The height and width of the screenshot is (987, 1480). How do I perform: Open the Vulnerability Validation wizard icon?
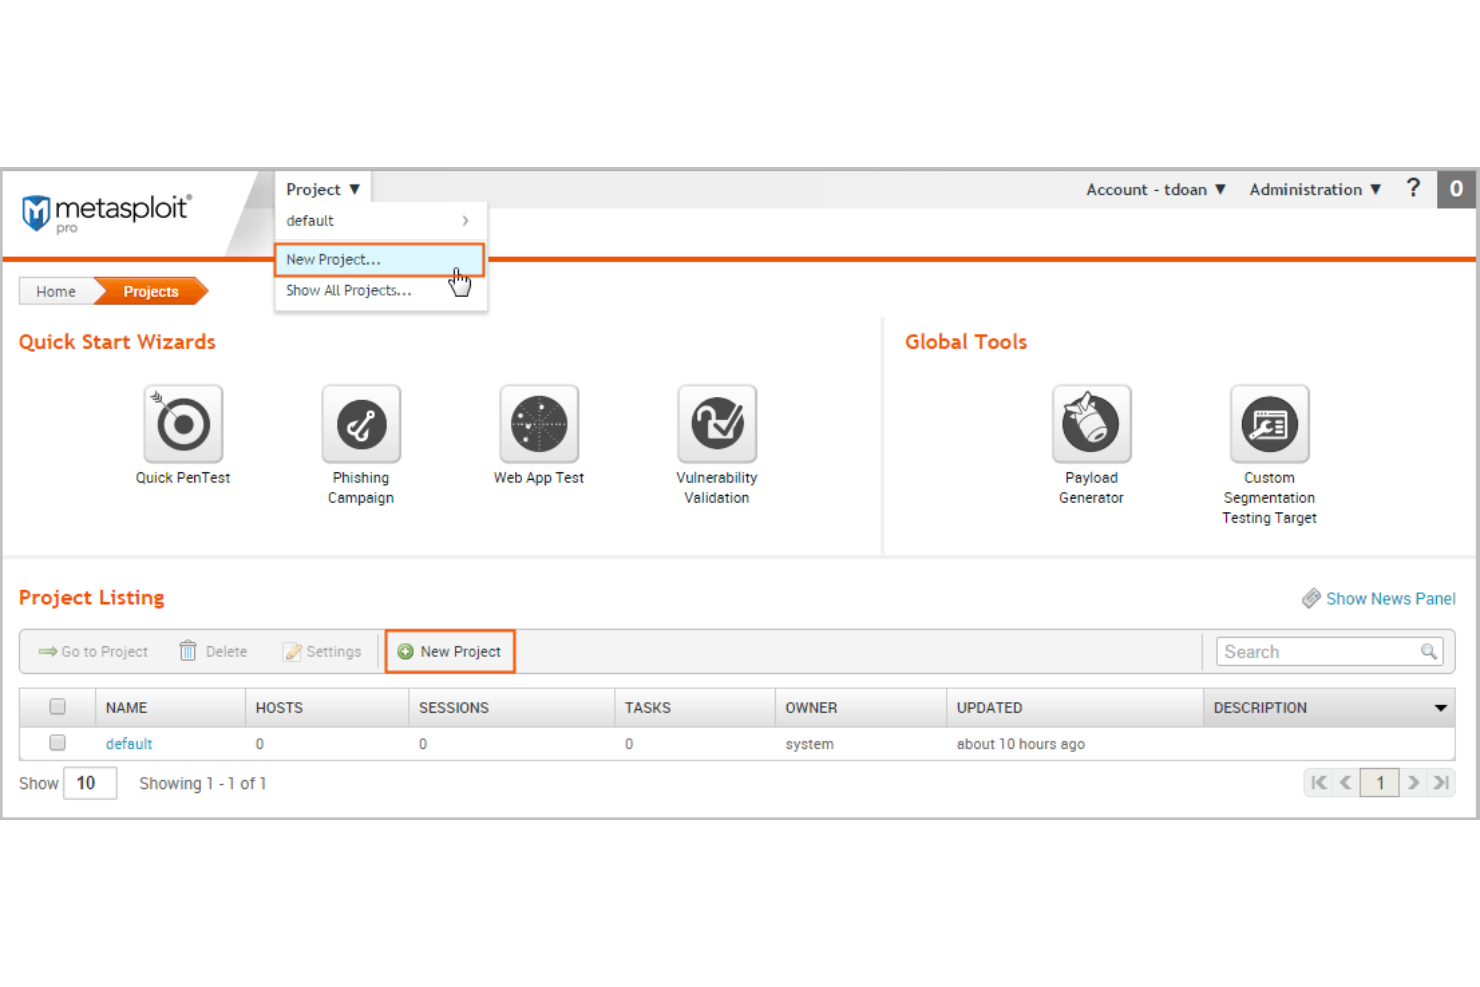pos(717,423)
